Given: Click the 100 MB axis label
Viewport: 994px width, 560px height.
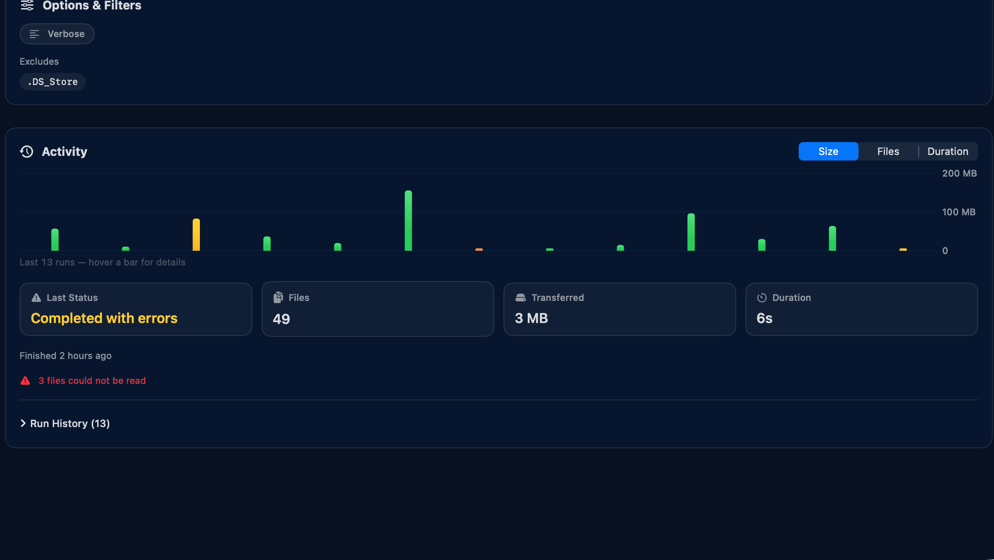Looking at the screenshot, I should coord(958,212).
